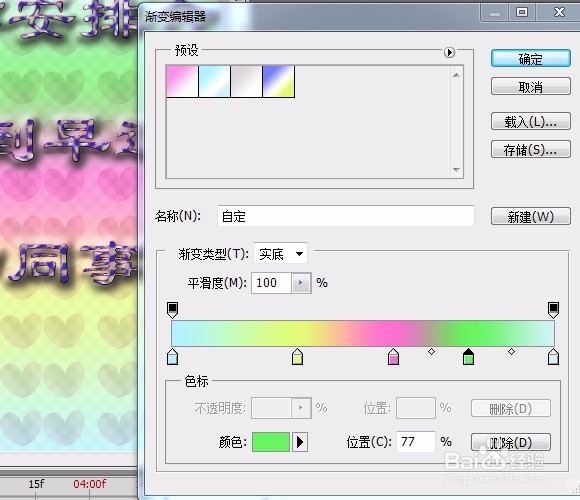Select the pink-to-white gradient preset
The image size is (580, 500).
(182, 81)
